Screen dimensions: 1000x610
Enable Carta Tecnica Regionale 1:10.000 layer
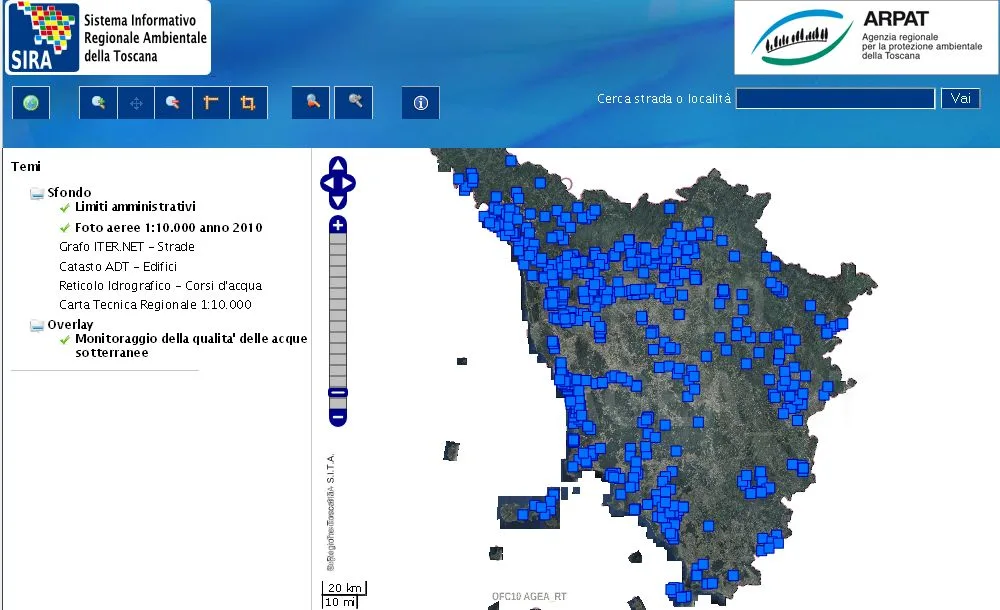tap(155, 305)
